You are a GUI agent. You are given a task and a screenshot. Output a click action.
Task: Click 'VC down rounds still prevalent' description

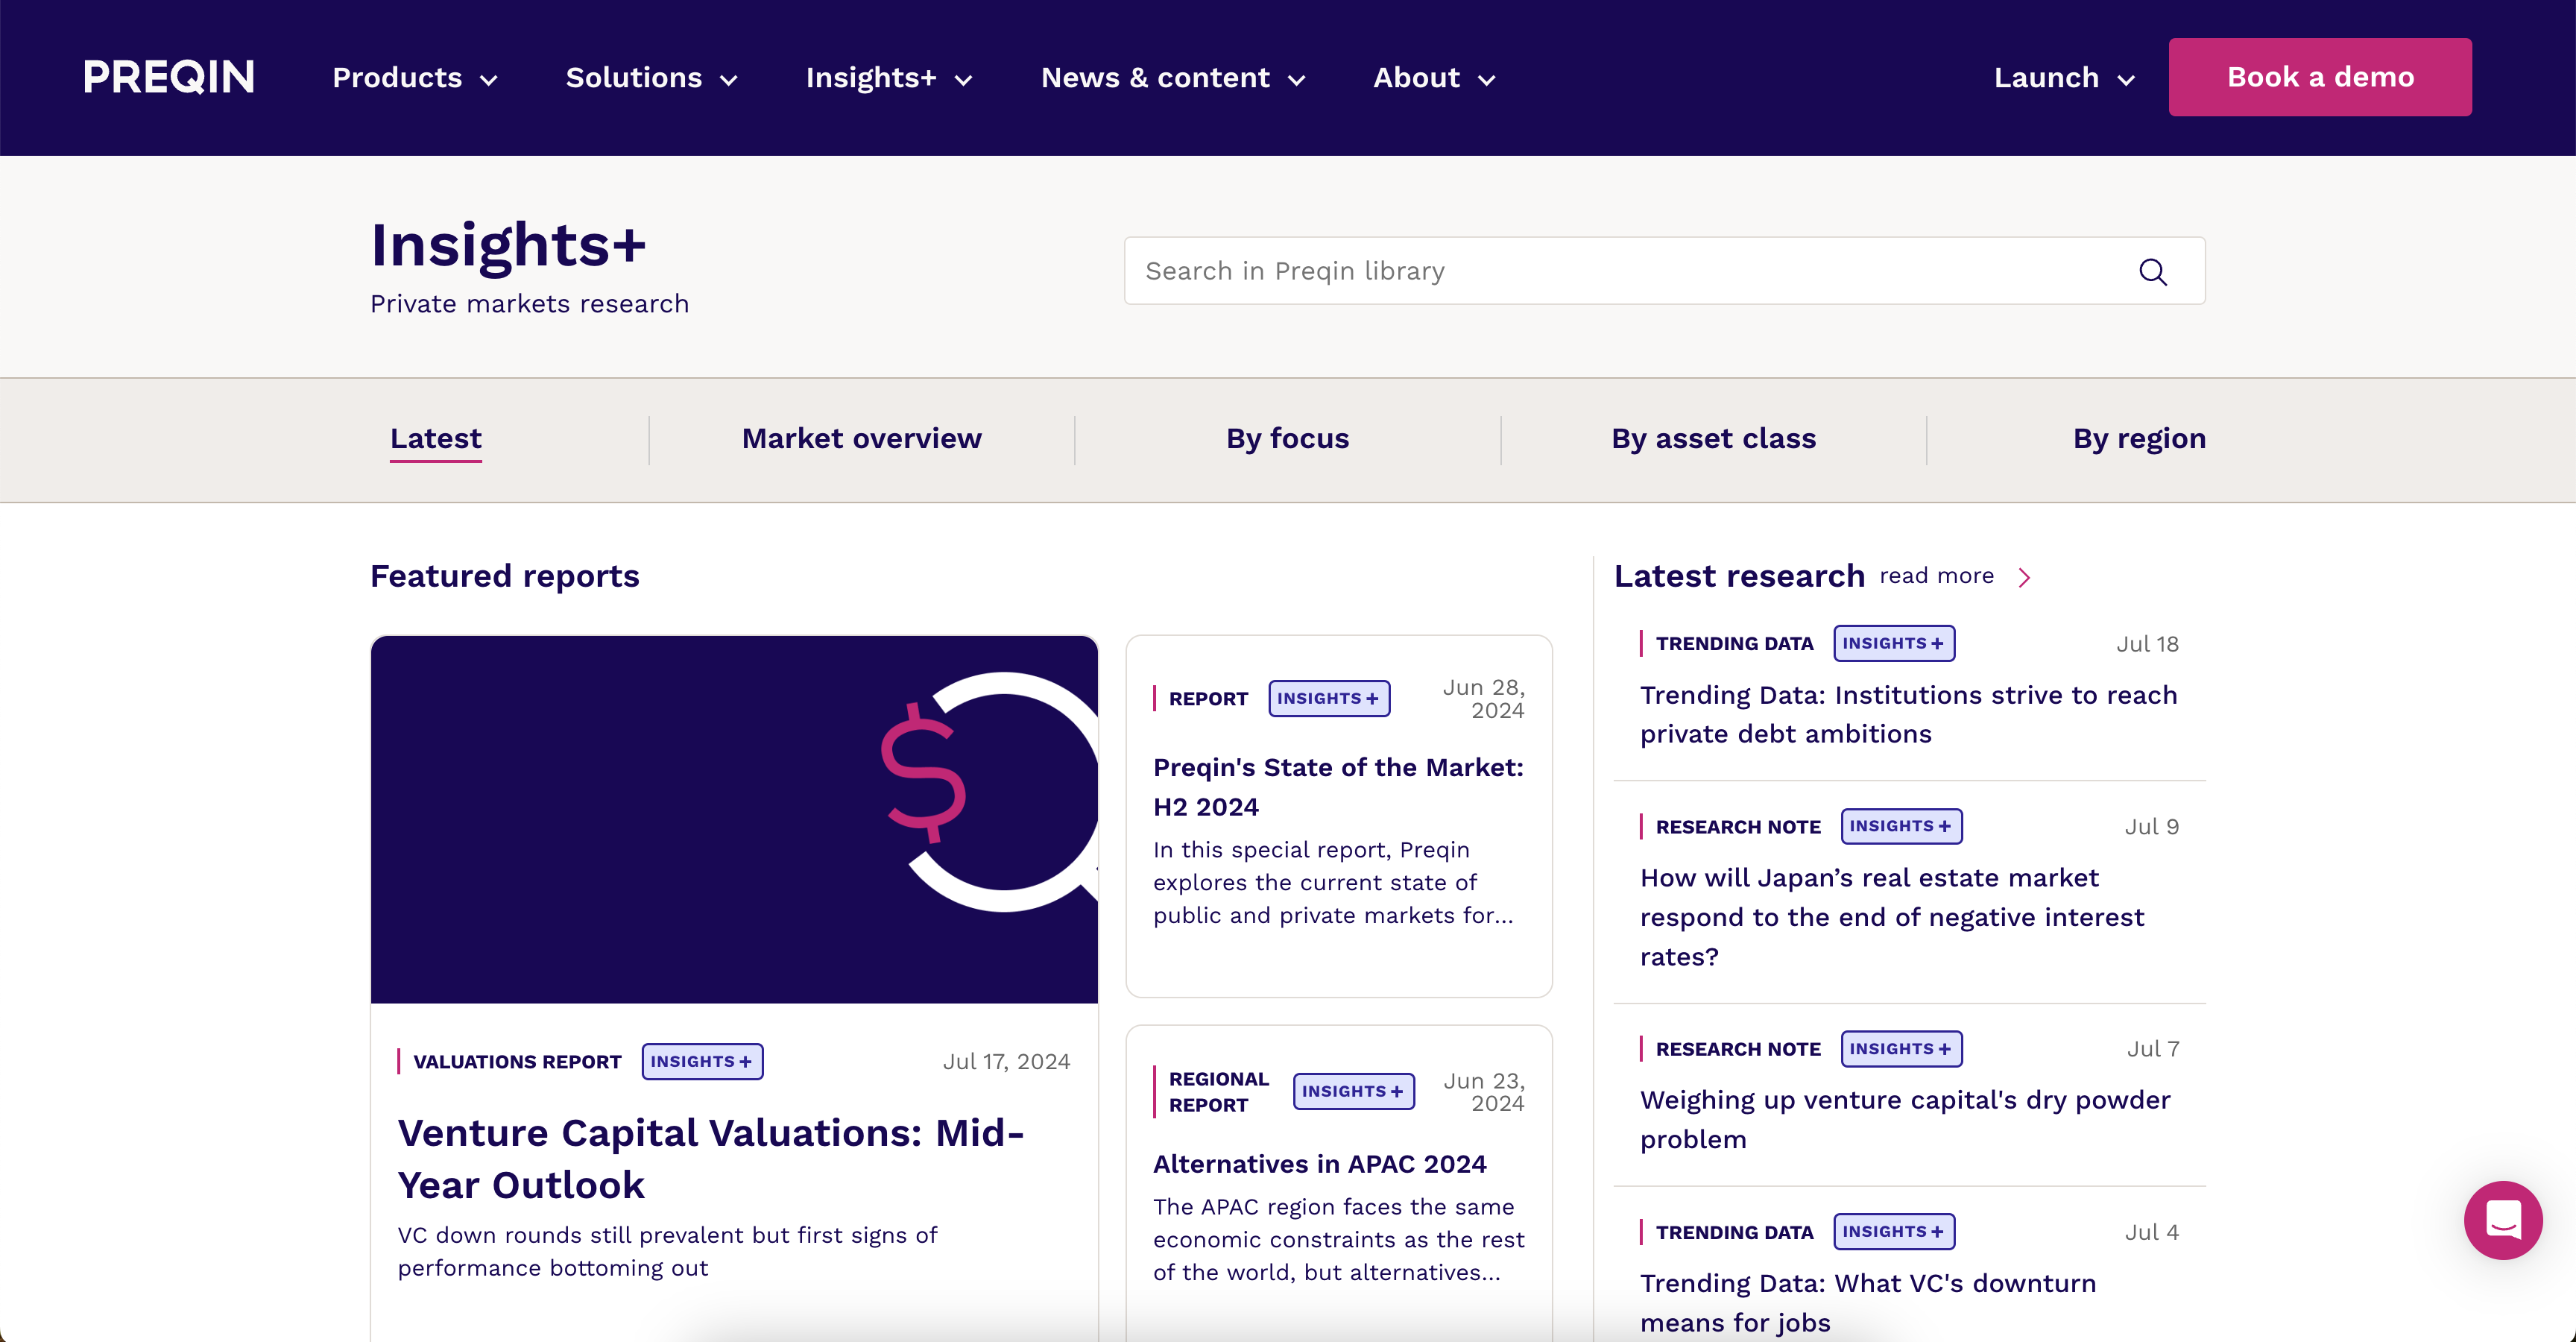coord(667,1251)
